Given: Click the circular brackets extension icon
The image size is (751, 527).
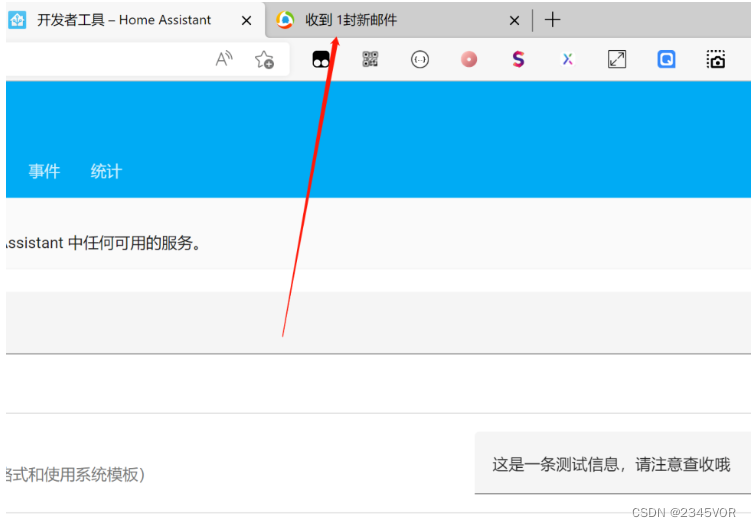Looking at the screenshot, I should 420,59.
